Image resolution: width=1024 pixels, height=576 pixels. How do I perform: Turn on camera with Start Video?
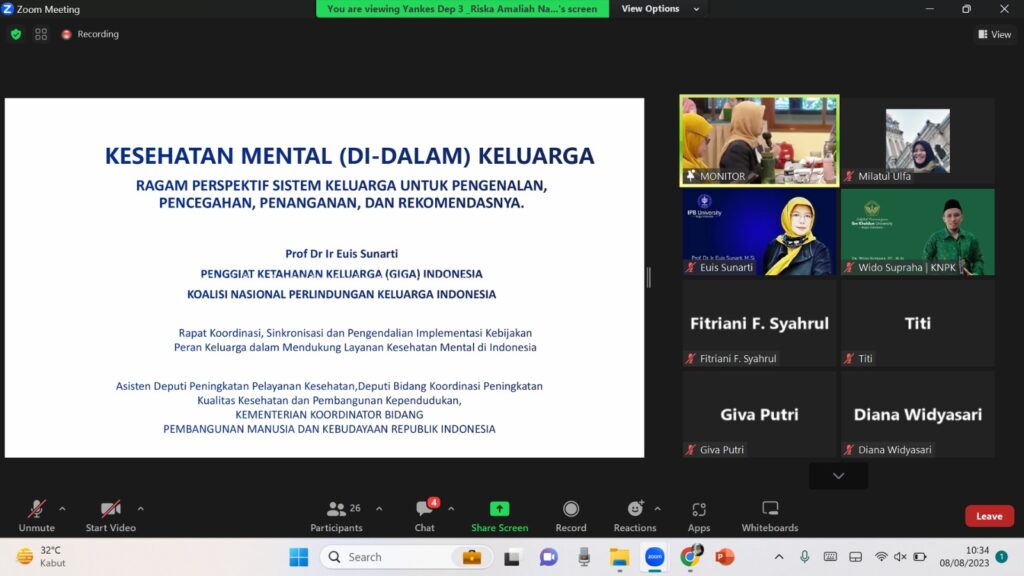[x=110, y=515]
